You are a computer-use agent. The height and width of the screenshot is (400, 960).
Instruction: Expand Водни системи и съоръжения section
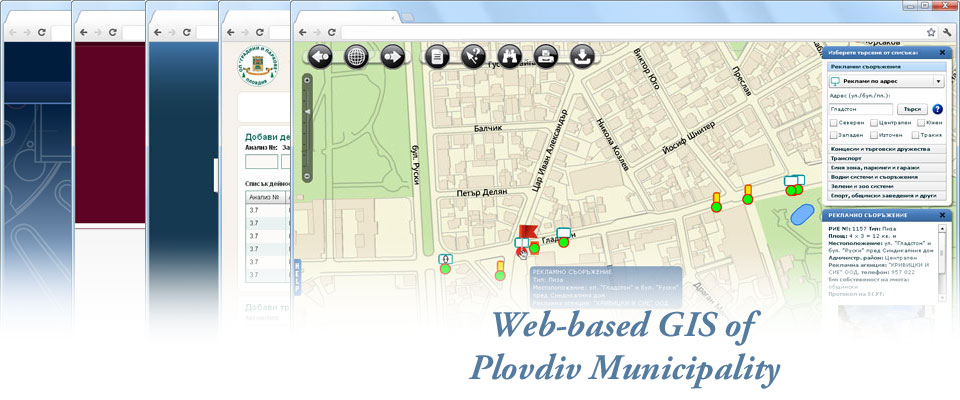[x=887, y=176]
